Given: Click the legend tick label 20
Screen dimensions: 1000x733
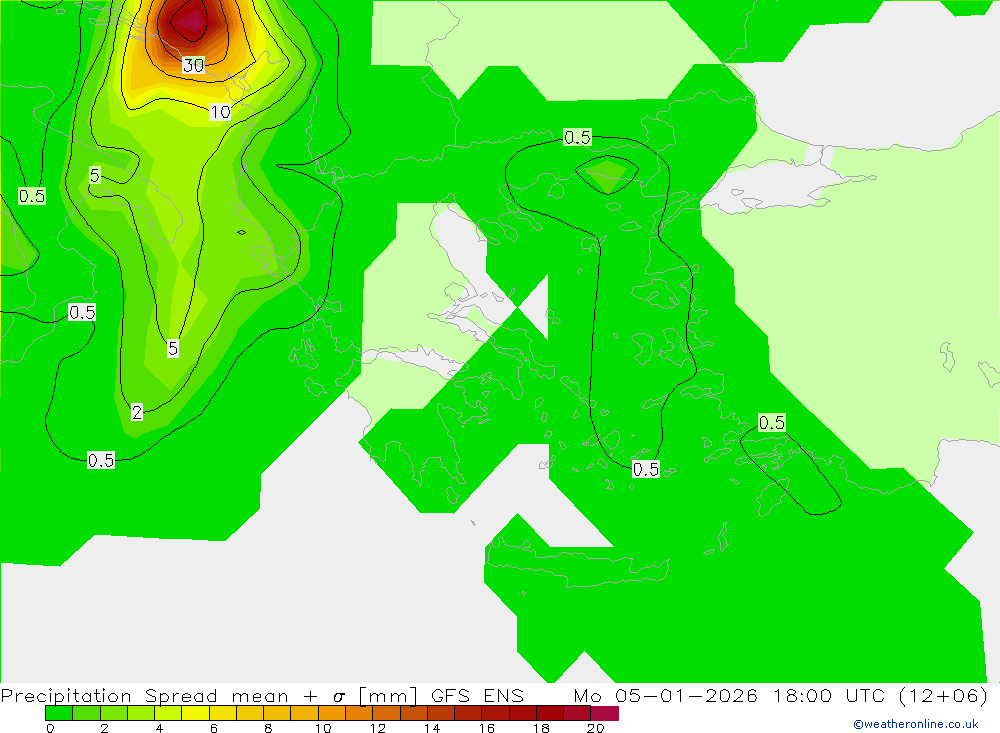Looking at the screenshot, I should tap(595, 728).
